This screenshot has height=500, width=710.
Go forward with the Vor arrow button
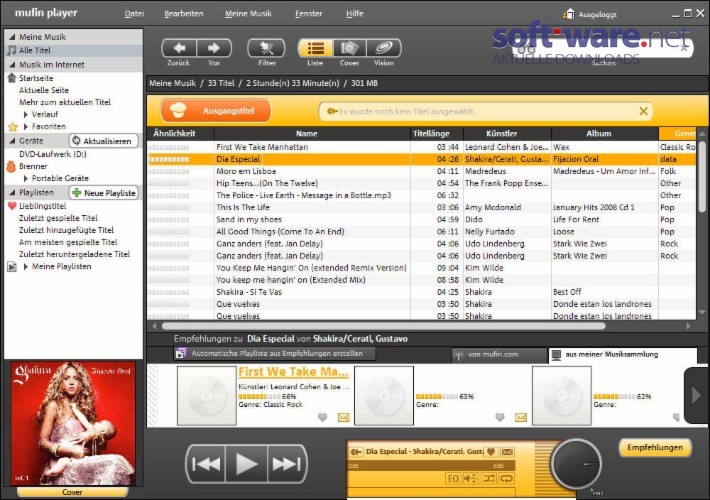coord(214,48)
